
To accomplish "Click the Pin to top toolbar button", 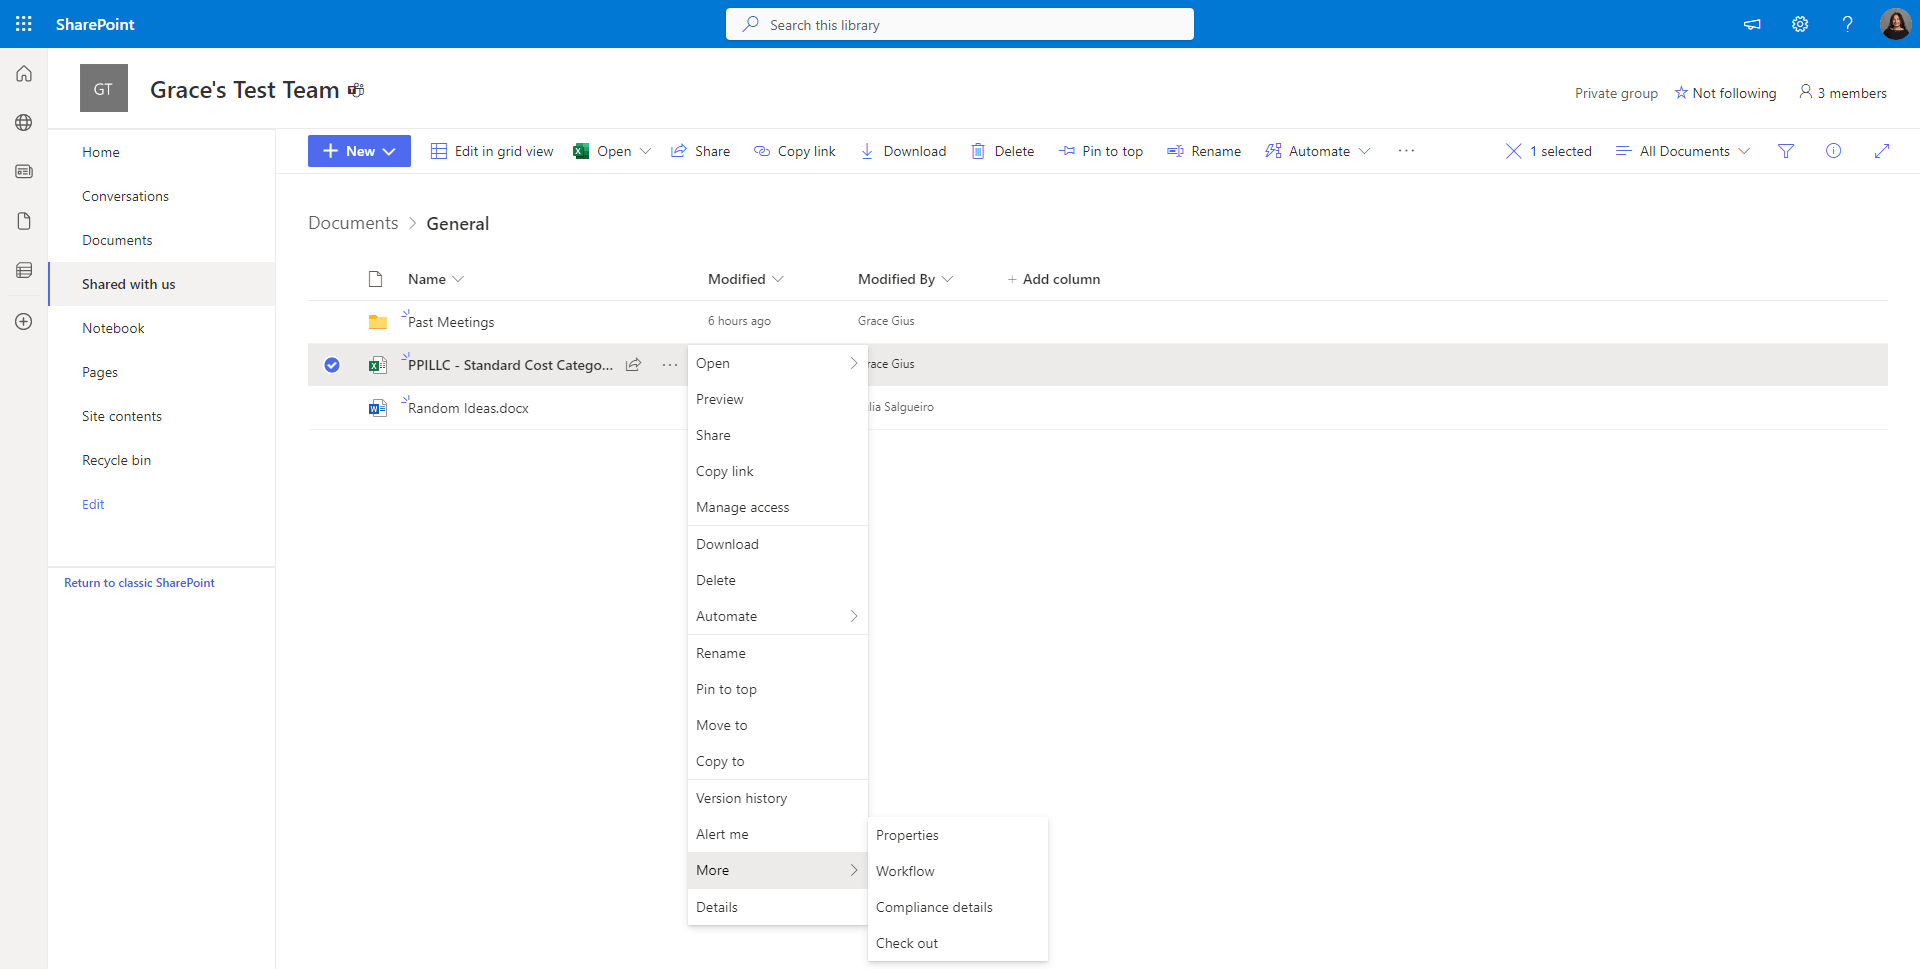I will (1101, 151).
